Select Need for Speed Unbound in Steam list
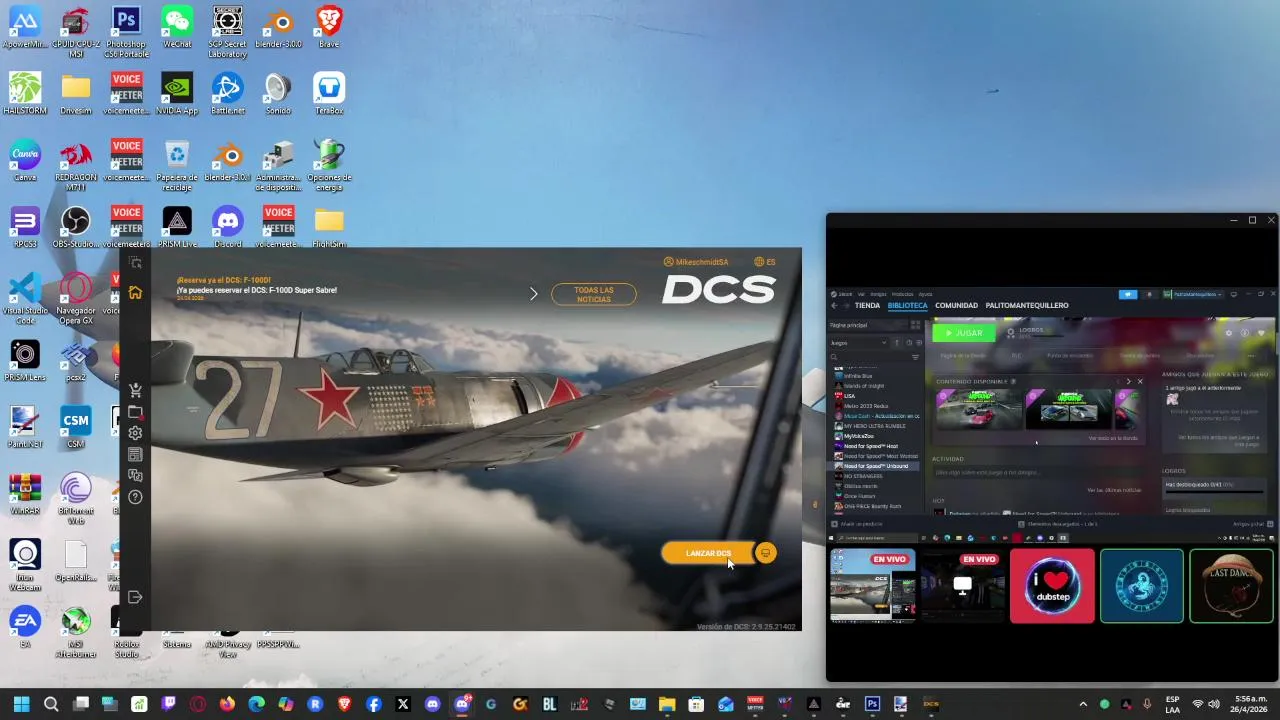1280x720 pixels. 876,466
